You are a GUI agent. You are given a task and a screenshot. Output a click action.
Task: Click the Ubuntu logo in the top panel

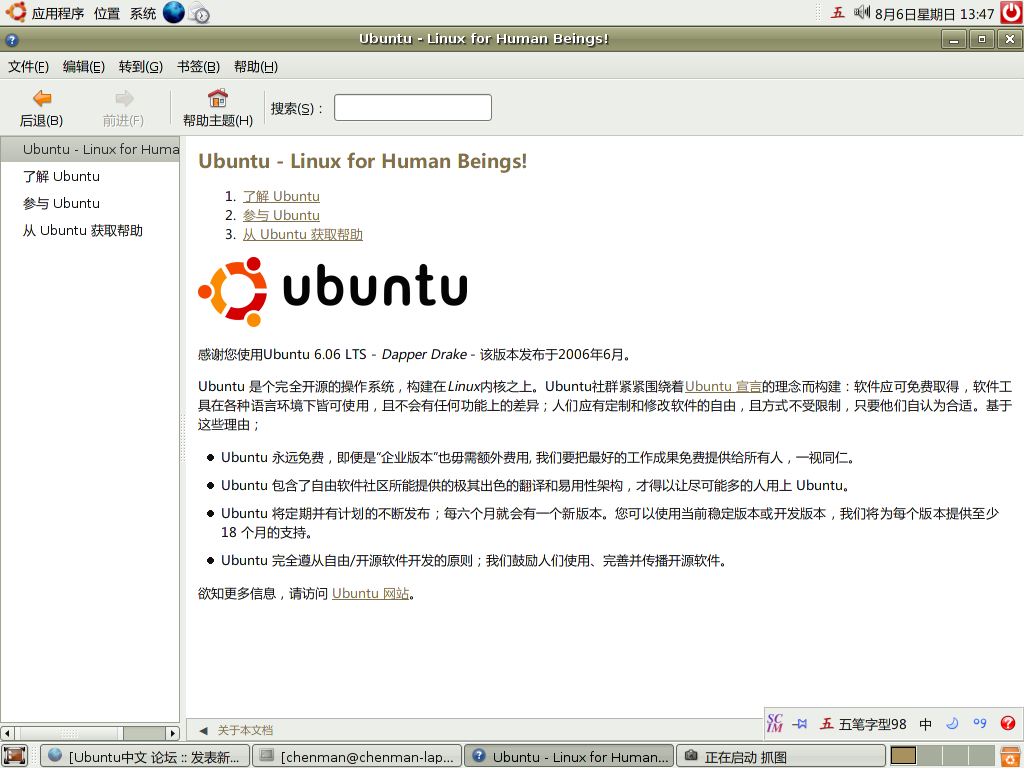tap(16, 12)
